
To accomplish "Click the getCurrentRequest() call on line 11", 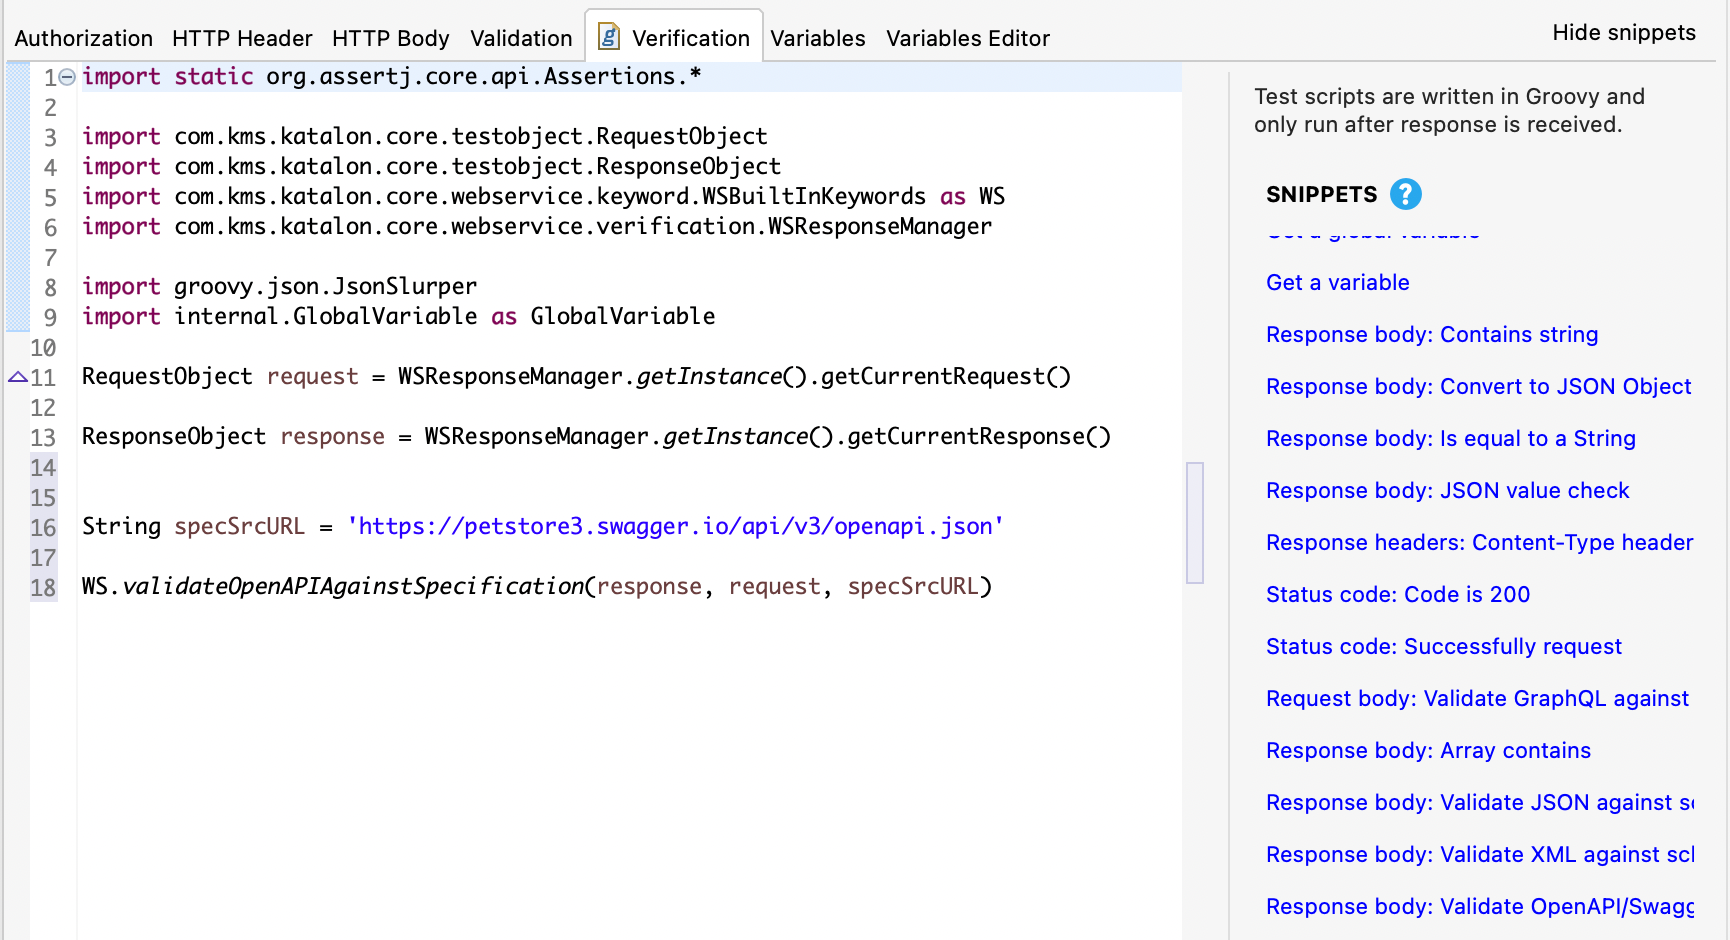I will pos(946,376).
